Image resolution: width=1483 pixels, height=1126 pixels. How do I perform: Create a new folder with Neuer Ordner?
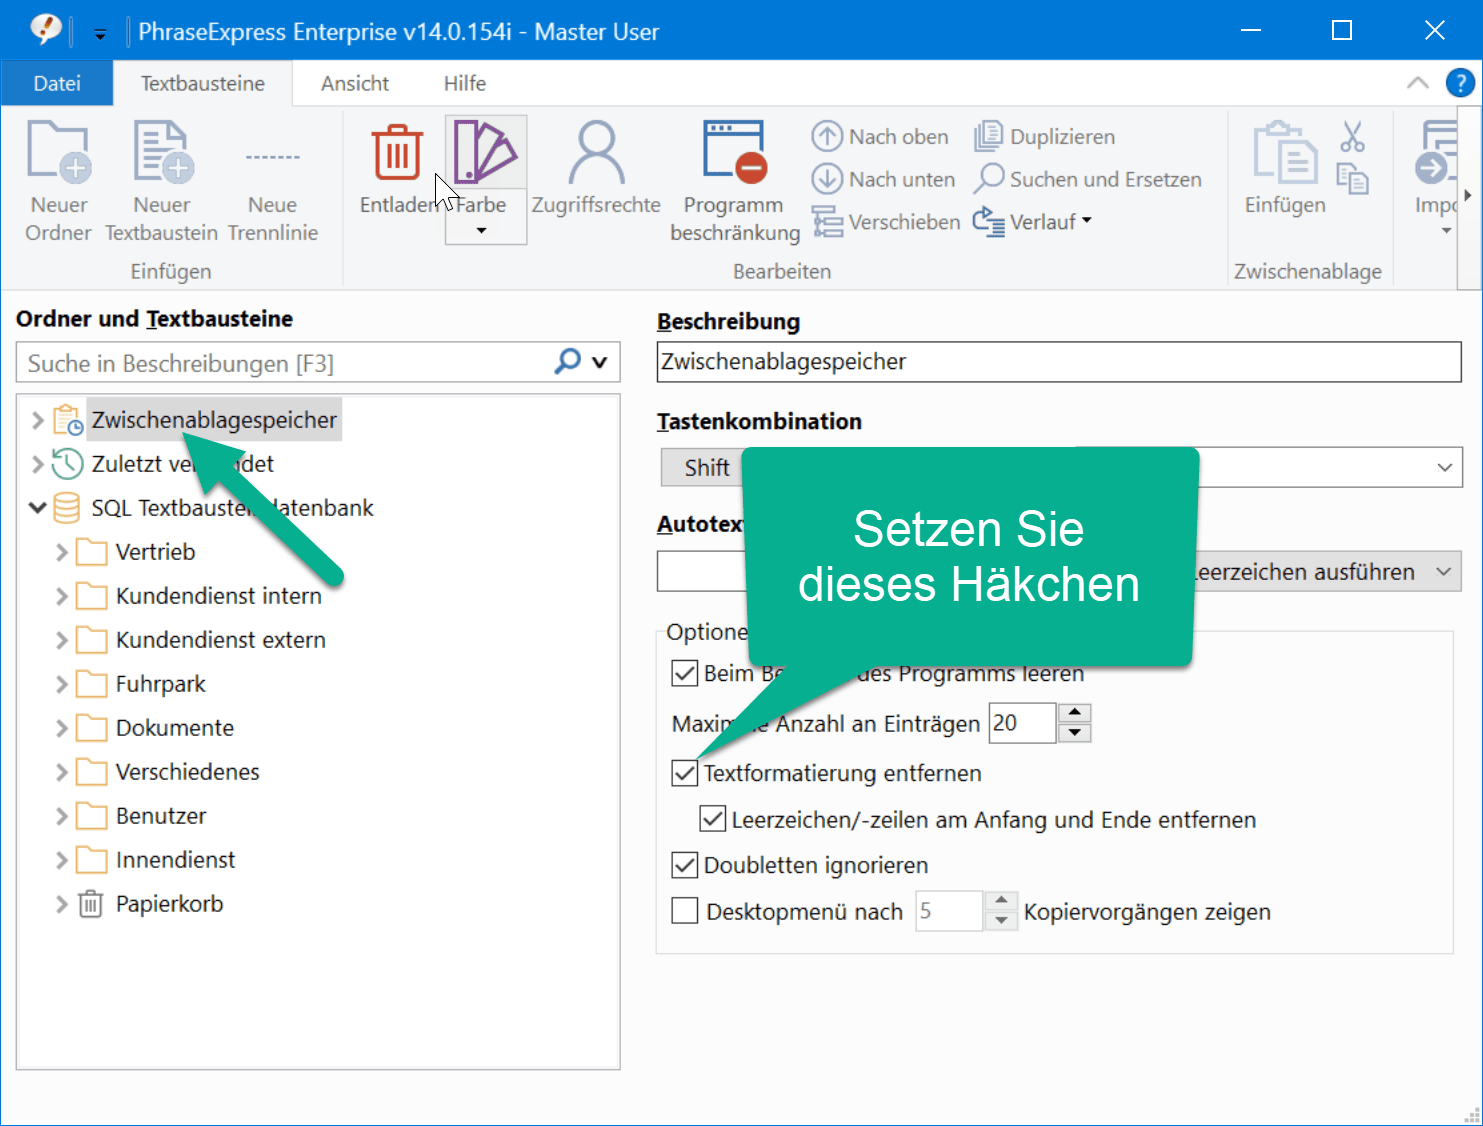point(58,181)
